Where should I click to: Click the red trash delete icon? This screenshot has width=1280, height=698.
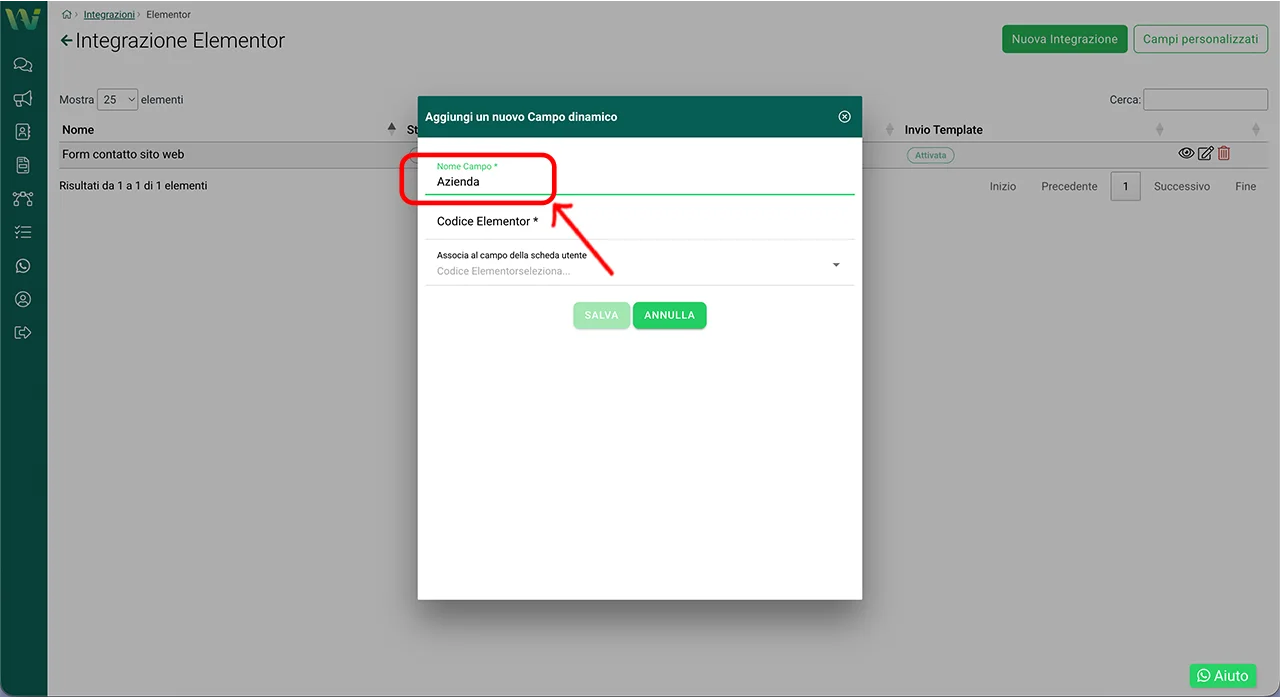(x=1224, y=154)
